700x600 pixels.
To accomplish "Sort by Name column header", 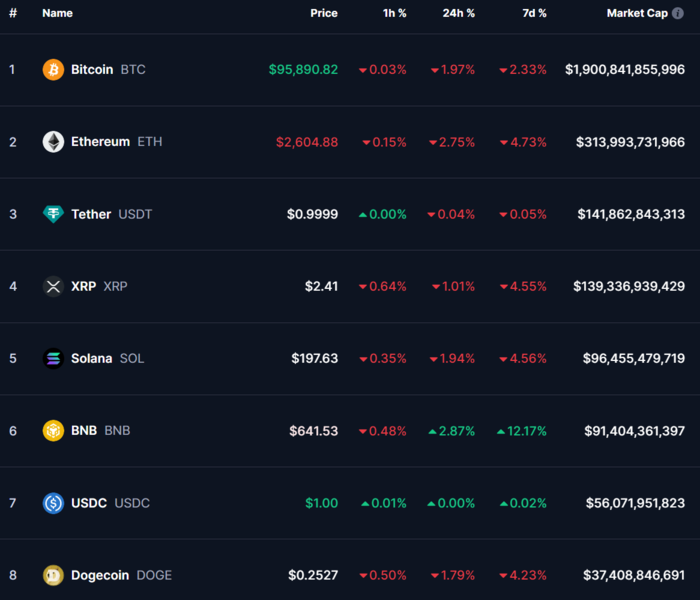I will point(57,13).
